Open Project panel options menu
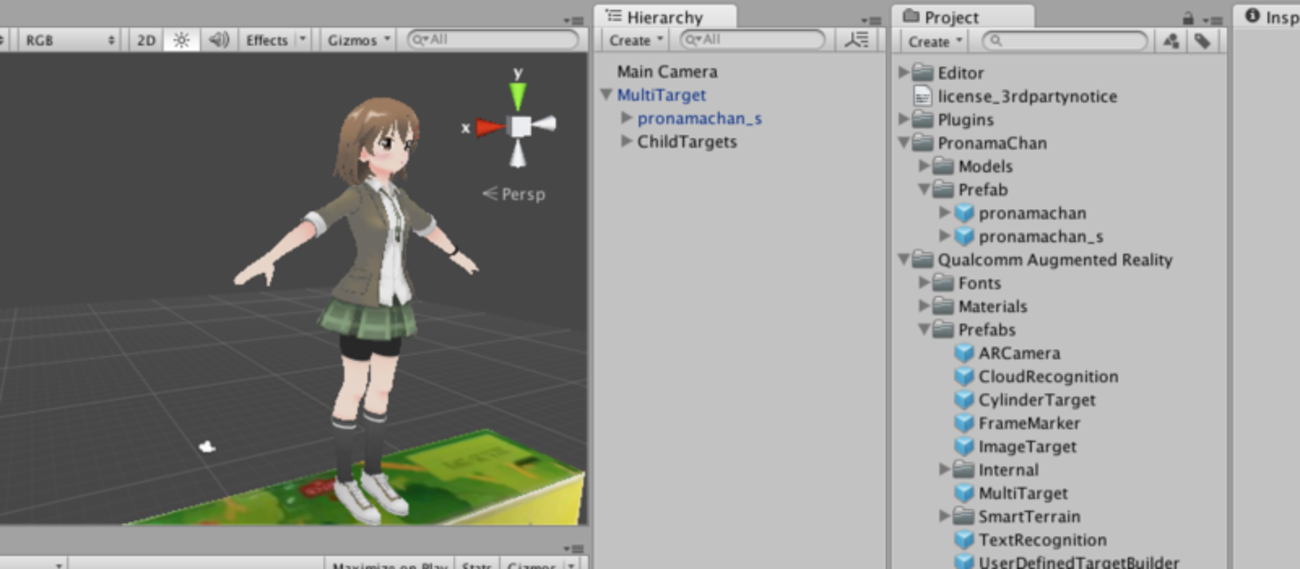1300x569 pixels. [1212, 20]
